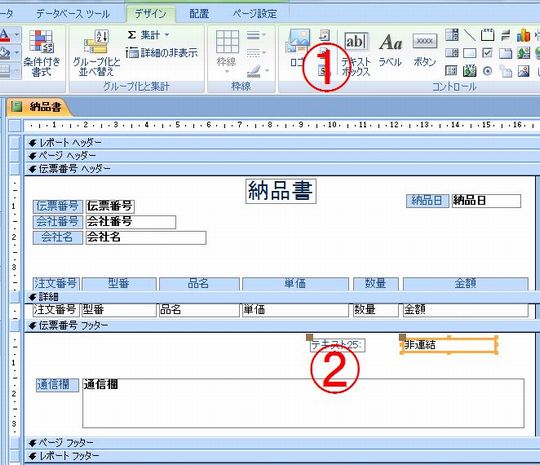Open the 枠線 gridlines dropdown
The height and width of the screenshot is (465, 540).
point(227,52)
